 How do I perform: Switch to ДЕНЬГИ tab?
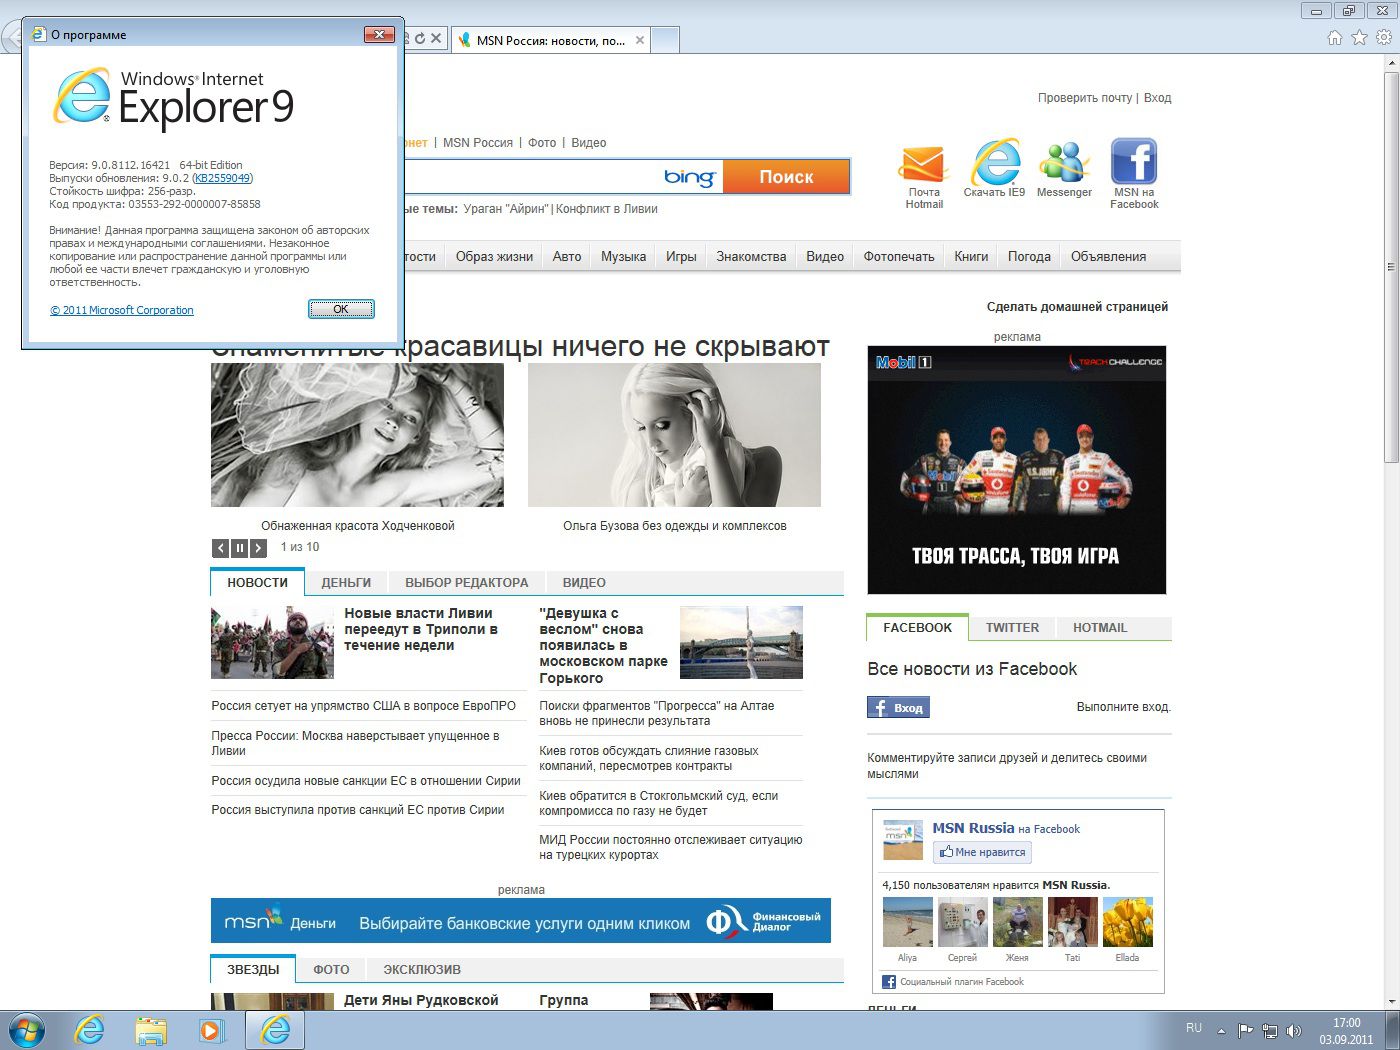click(x=346, y=582)
